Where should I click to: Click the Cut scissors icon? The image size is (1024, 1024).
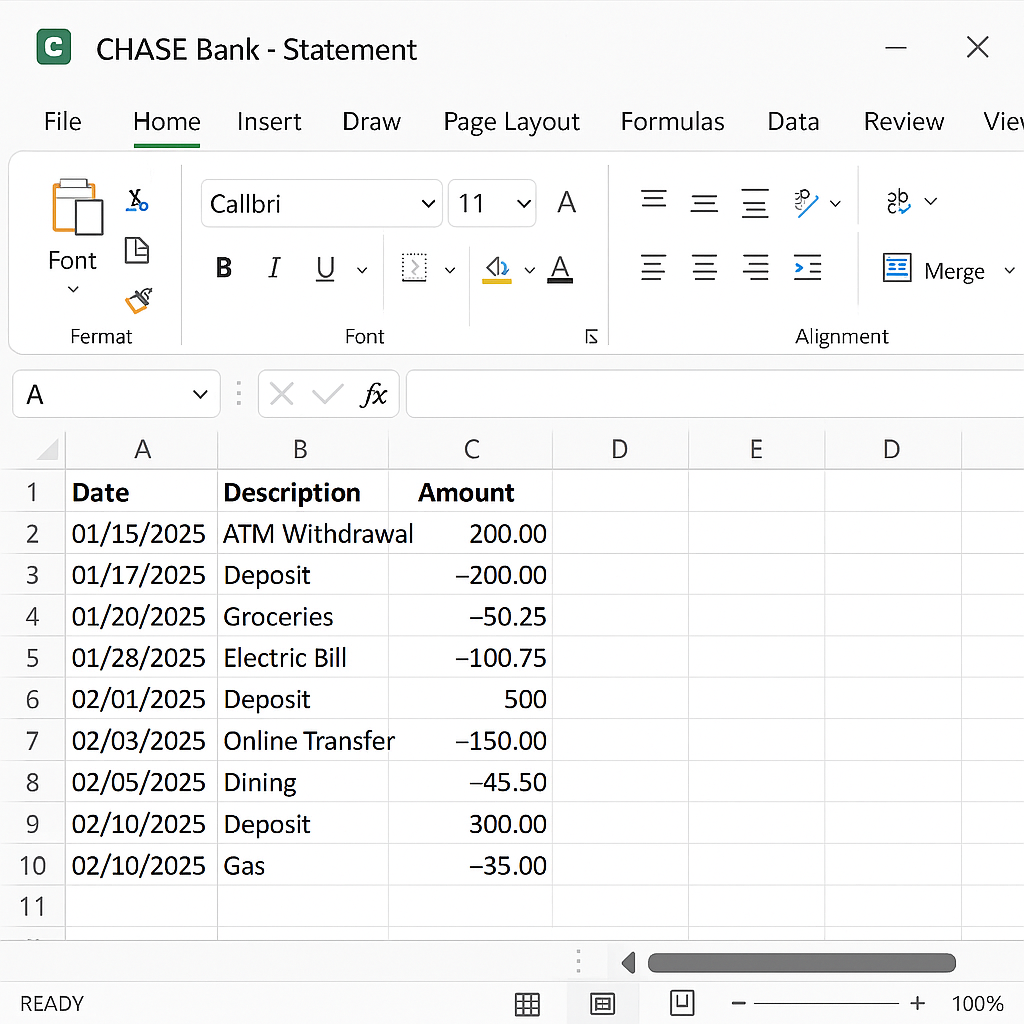click(x=137, y=201)
